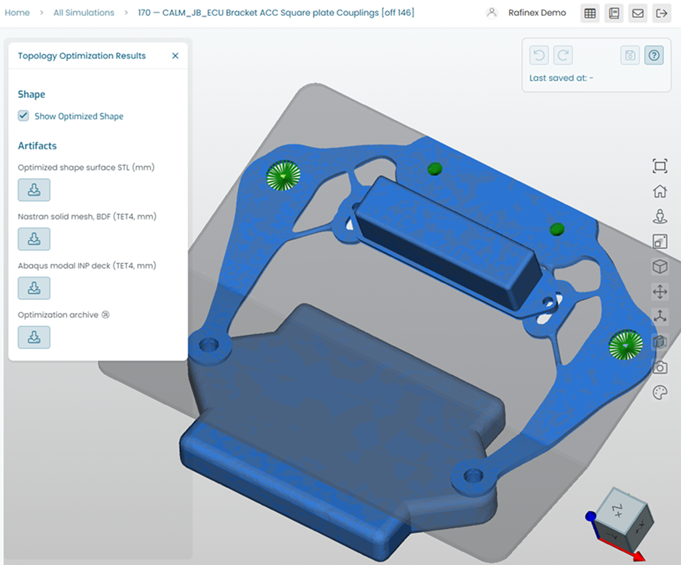Viewport: 681px width, 565px height.
Task: Uncheck Show Optimized Shape checkbox
Action: (23, 116)
